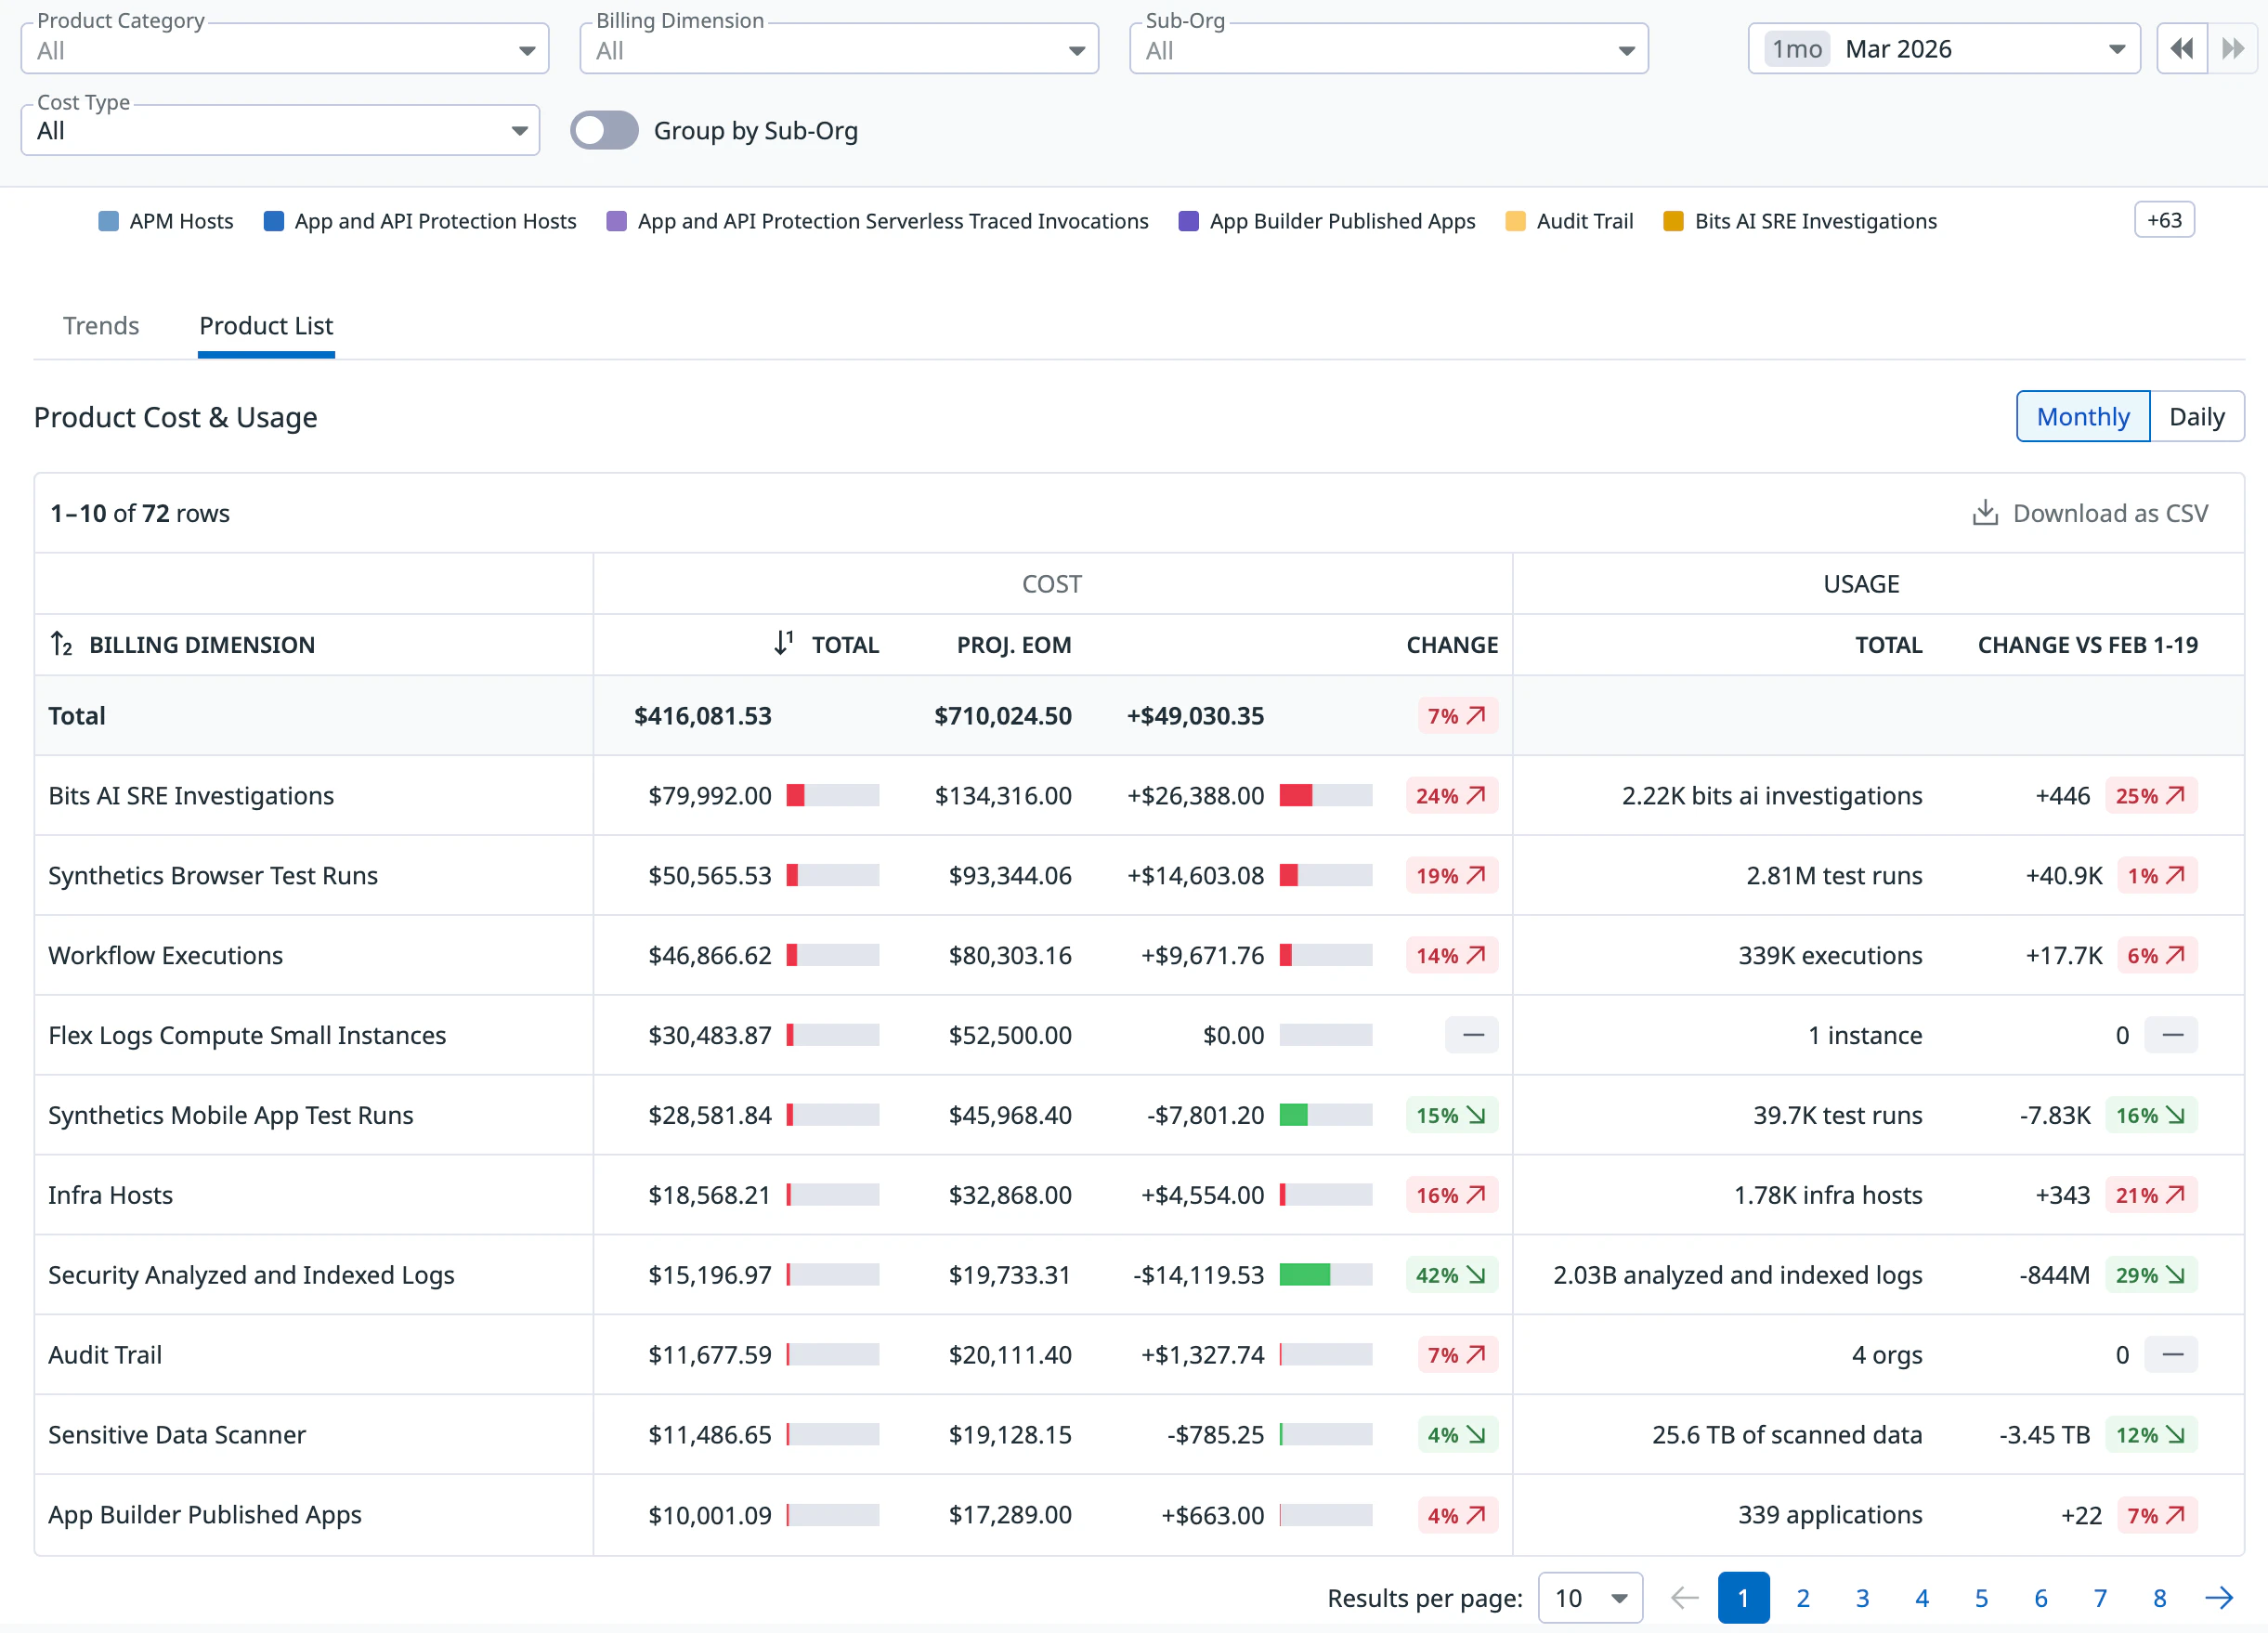2268x1633 pixels.
Task: Switch to Daily view
Action: [2196, 417]
